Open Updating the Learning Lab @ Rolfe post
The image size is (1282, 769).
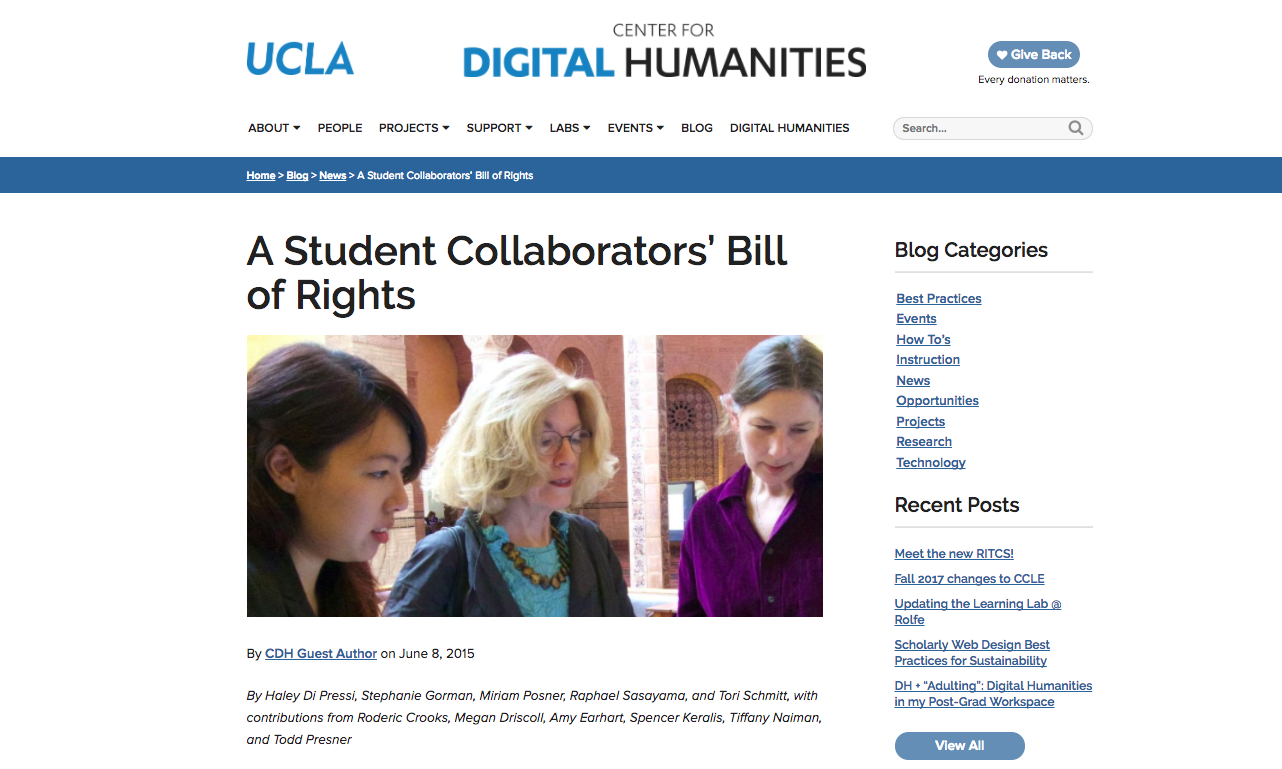coord(978,612)
